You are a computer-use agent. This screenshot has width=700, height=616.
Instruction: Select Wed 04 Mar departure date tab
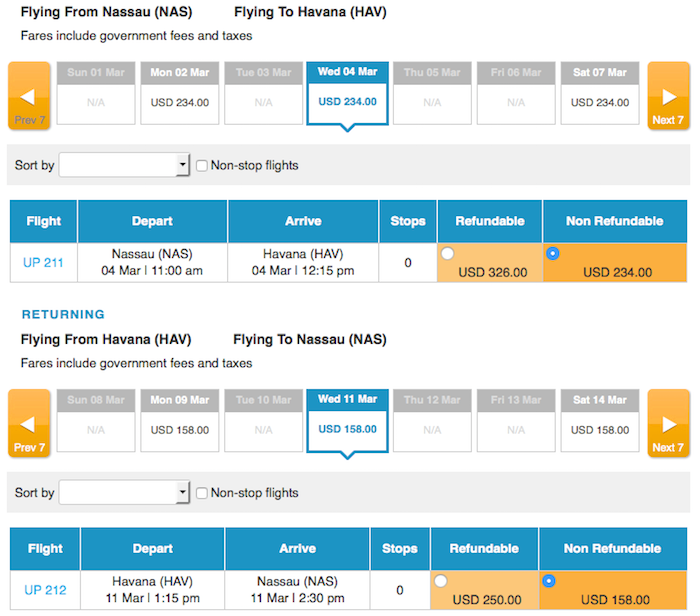347,94
